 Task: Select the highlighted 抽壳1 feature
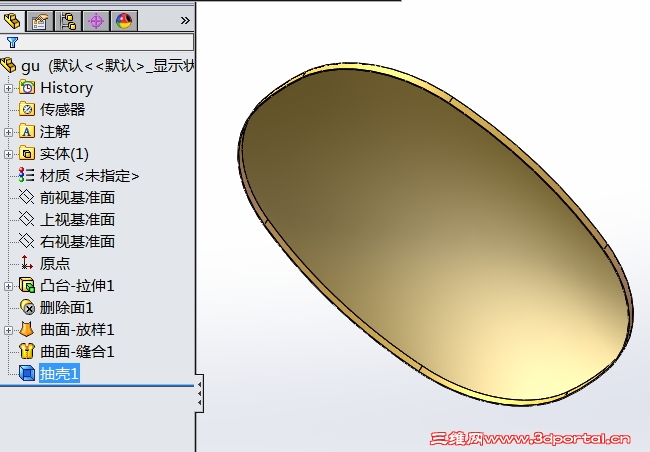coord(59,374)
